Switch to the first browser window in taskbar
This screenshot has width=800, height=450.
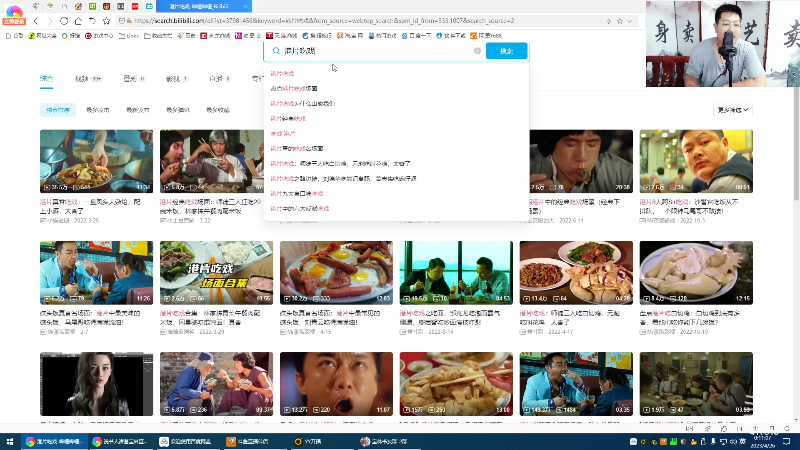coord(55,441)
